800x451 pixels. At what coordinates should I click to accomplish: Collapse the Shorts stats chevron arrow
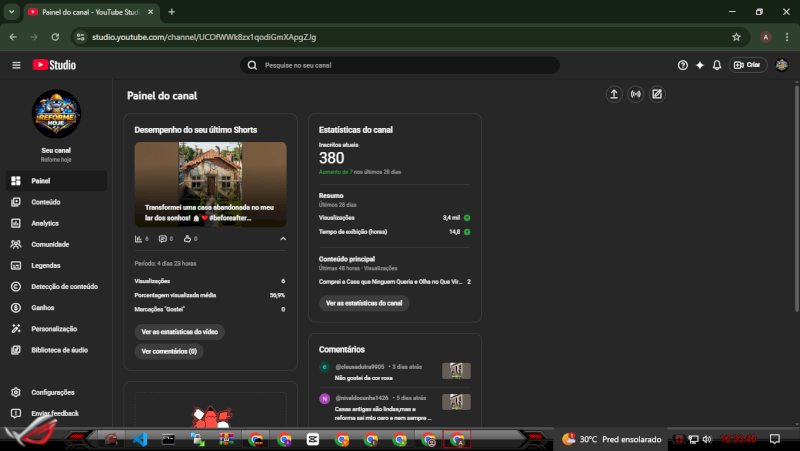(x=282, y=239)
